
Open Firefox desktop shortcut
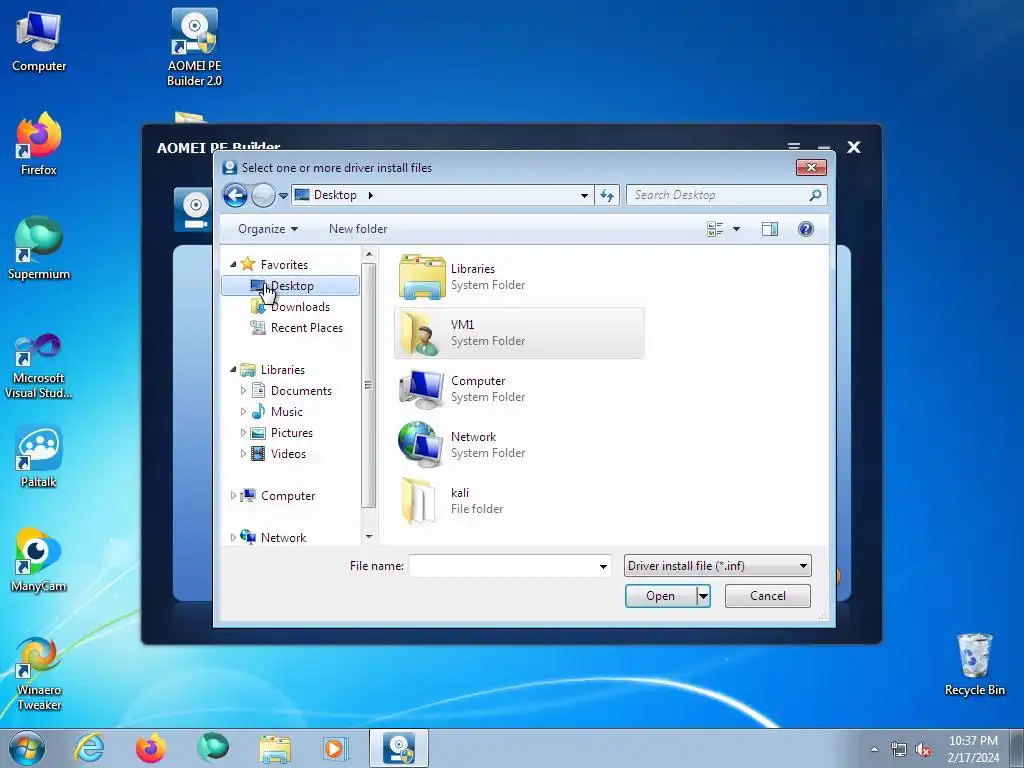tap(39, 144)
